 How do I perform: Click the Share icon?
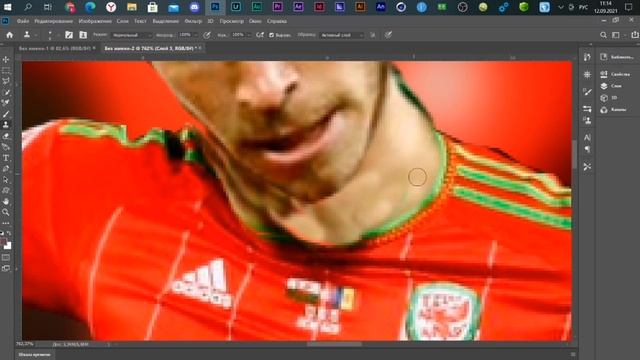pos(635,35)
